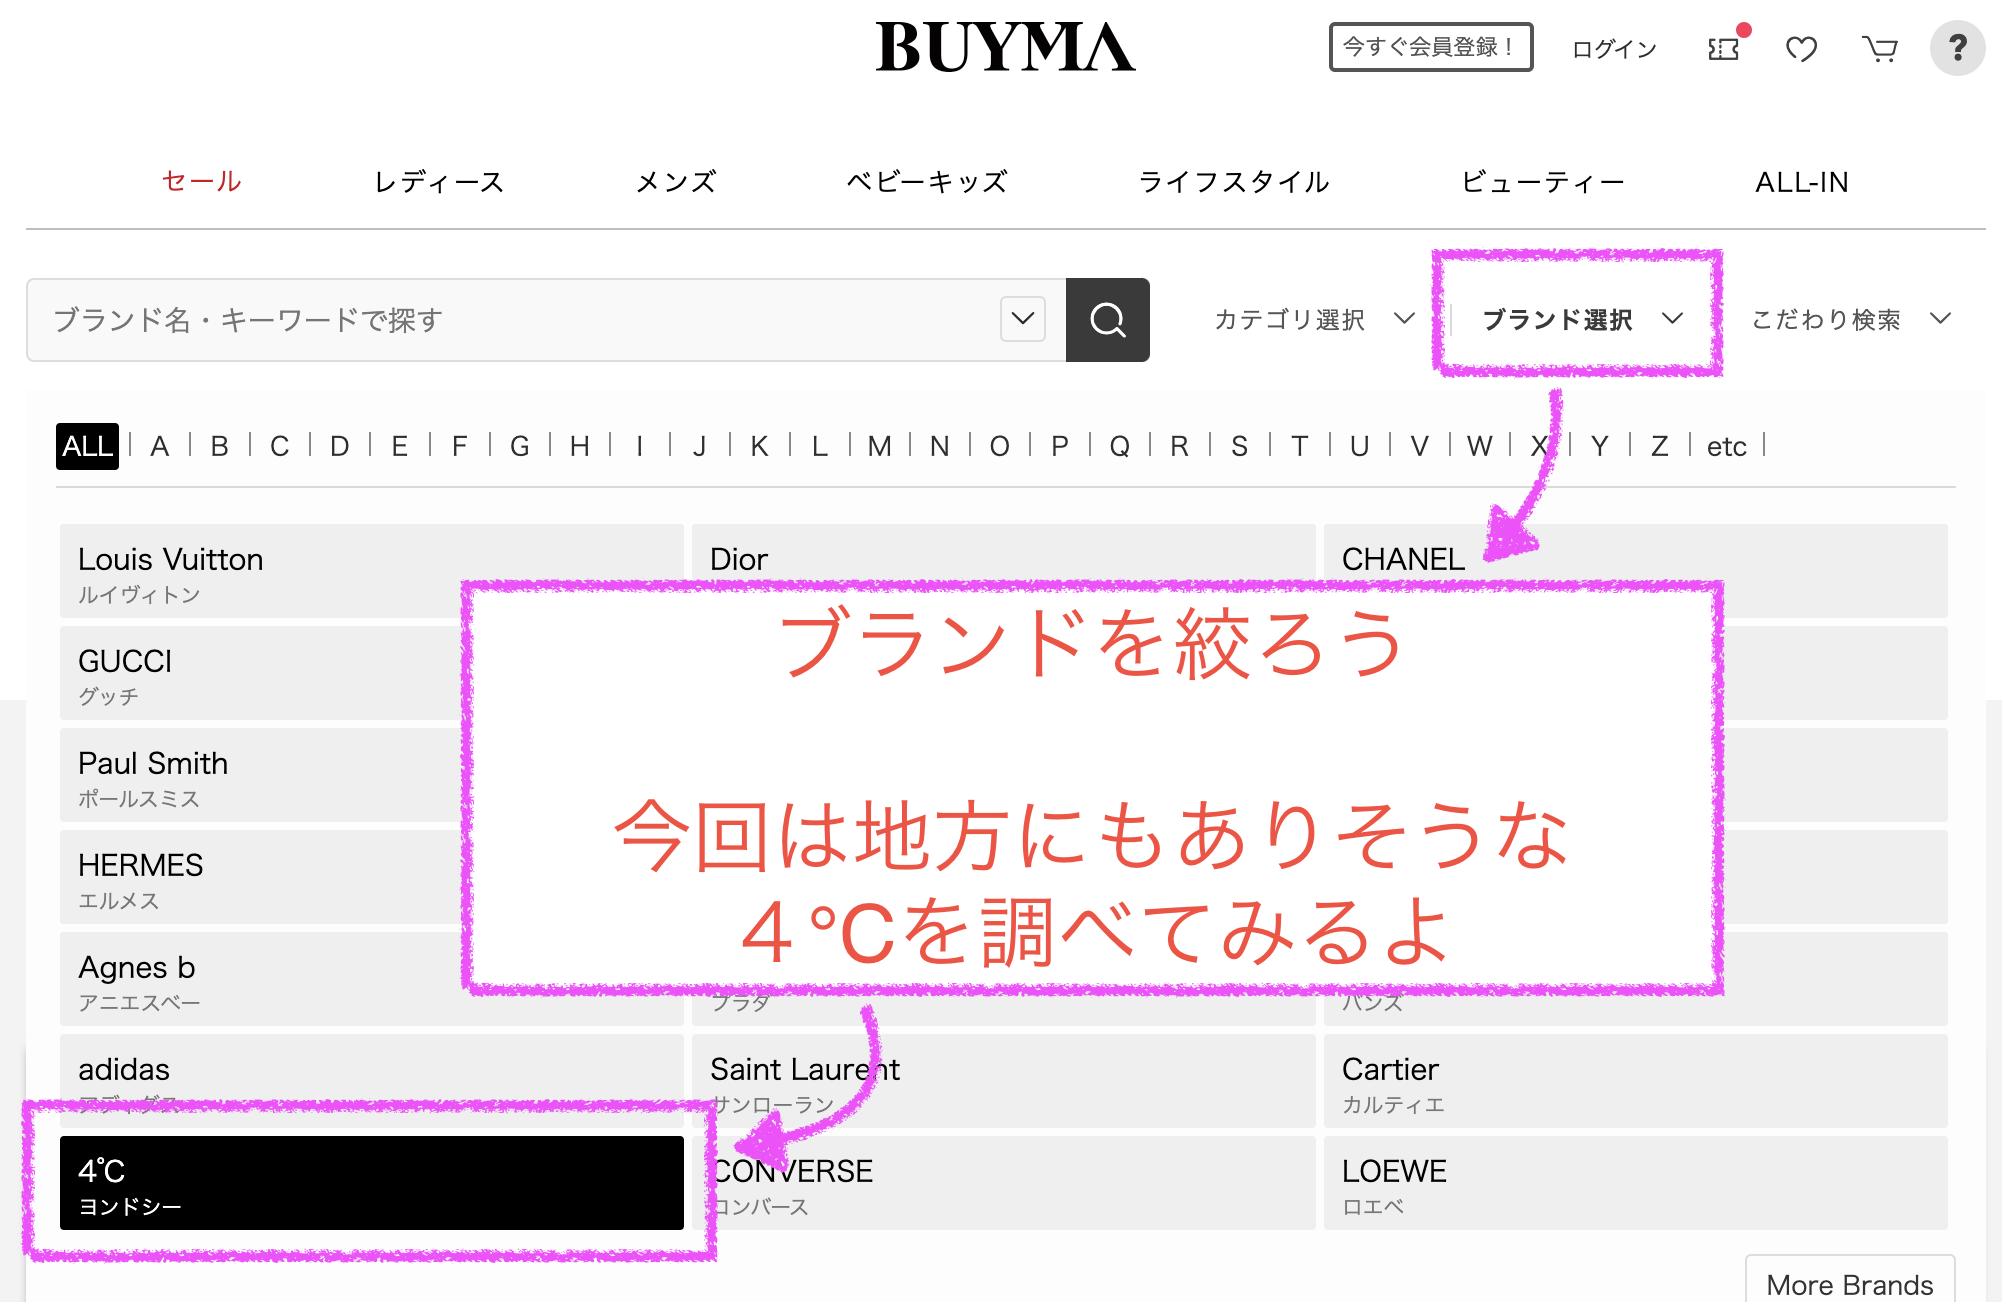Select the 4℃ brand
Viewport: 2002px width, 1302px height.
[x=372, y=1183]
